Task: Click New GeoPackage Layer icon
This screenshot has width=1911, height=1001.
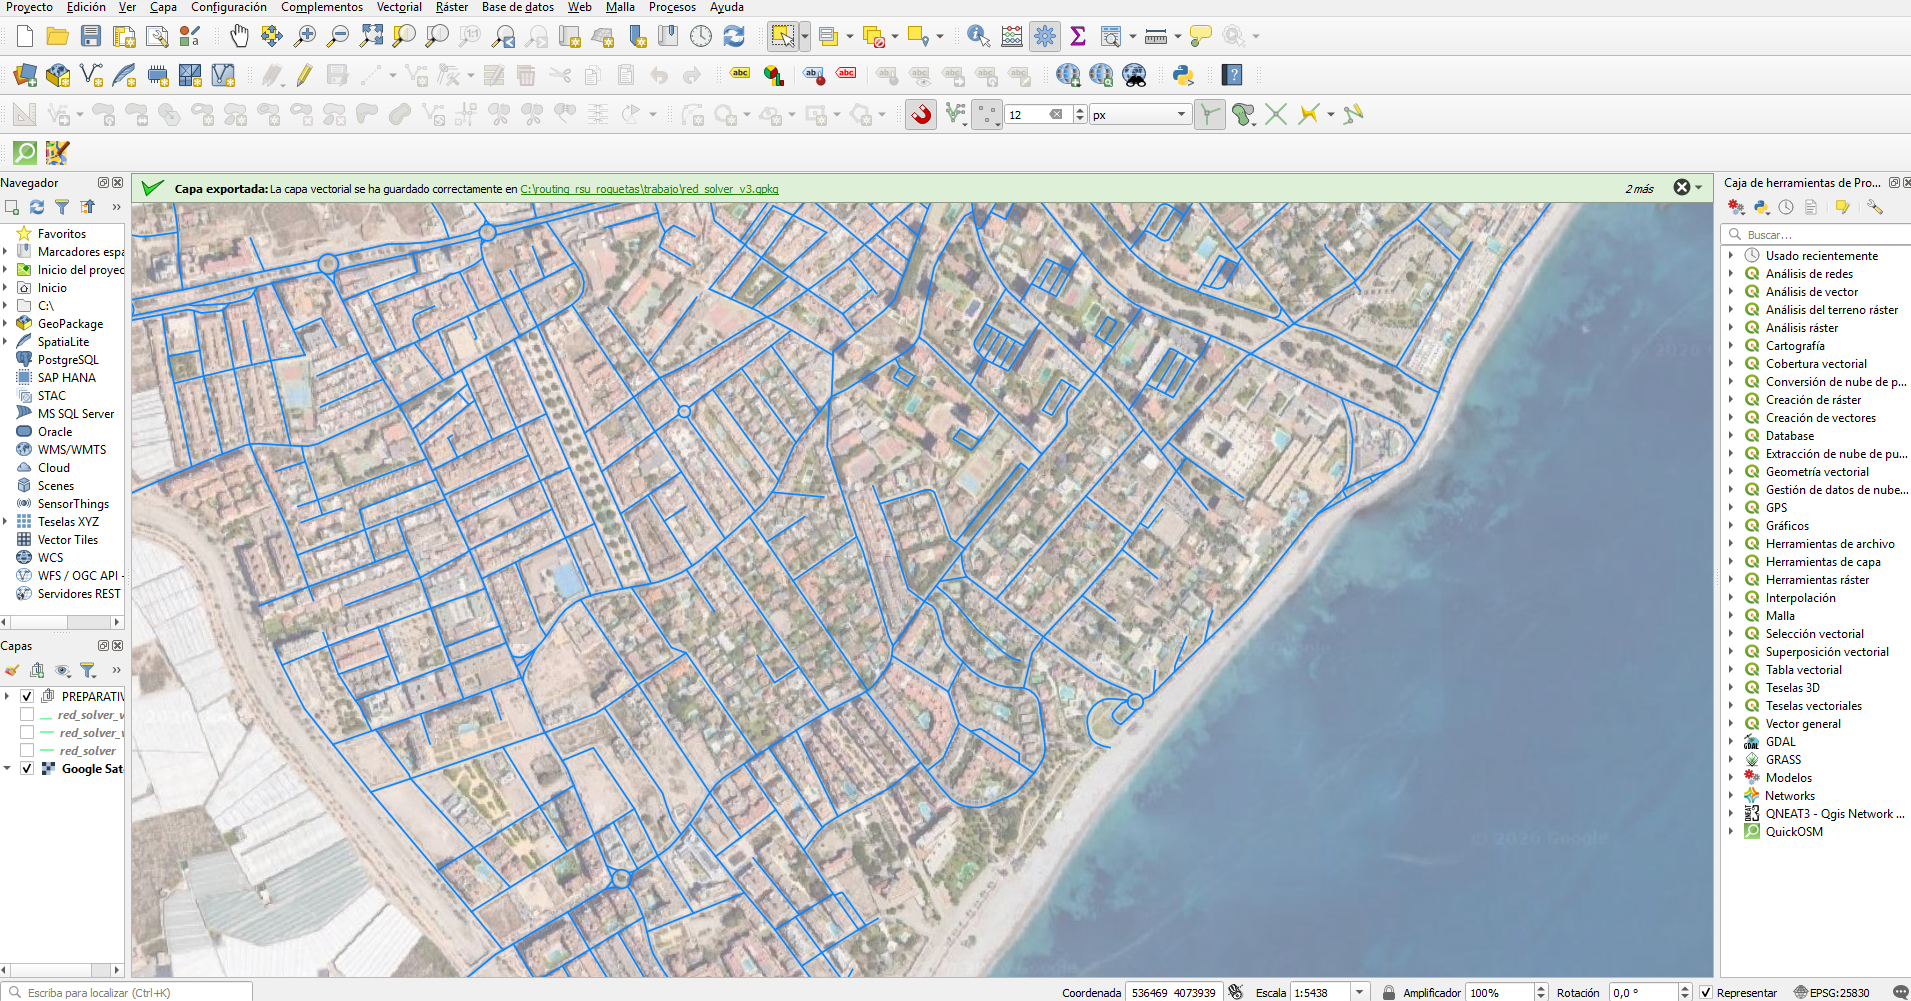Action: click(58, 75)
